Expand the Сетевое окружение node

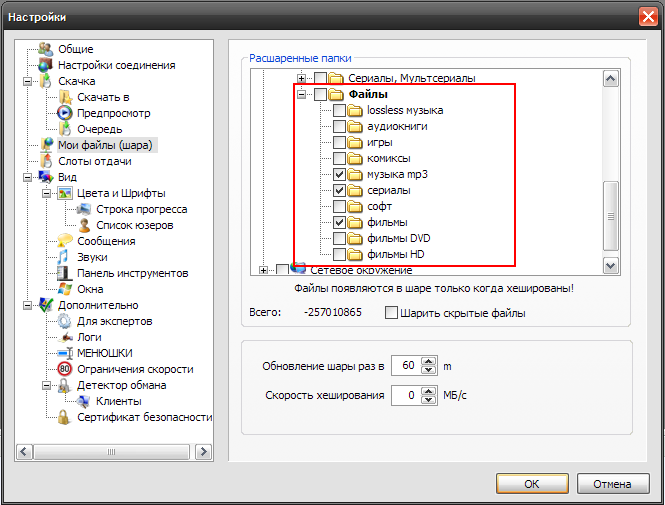264,269
